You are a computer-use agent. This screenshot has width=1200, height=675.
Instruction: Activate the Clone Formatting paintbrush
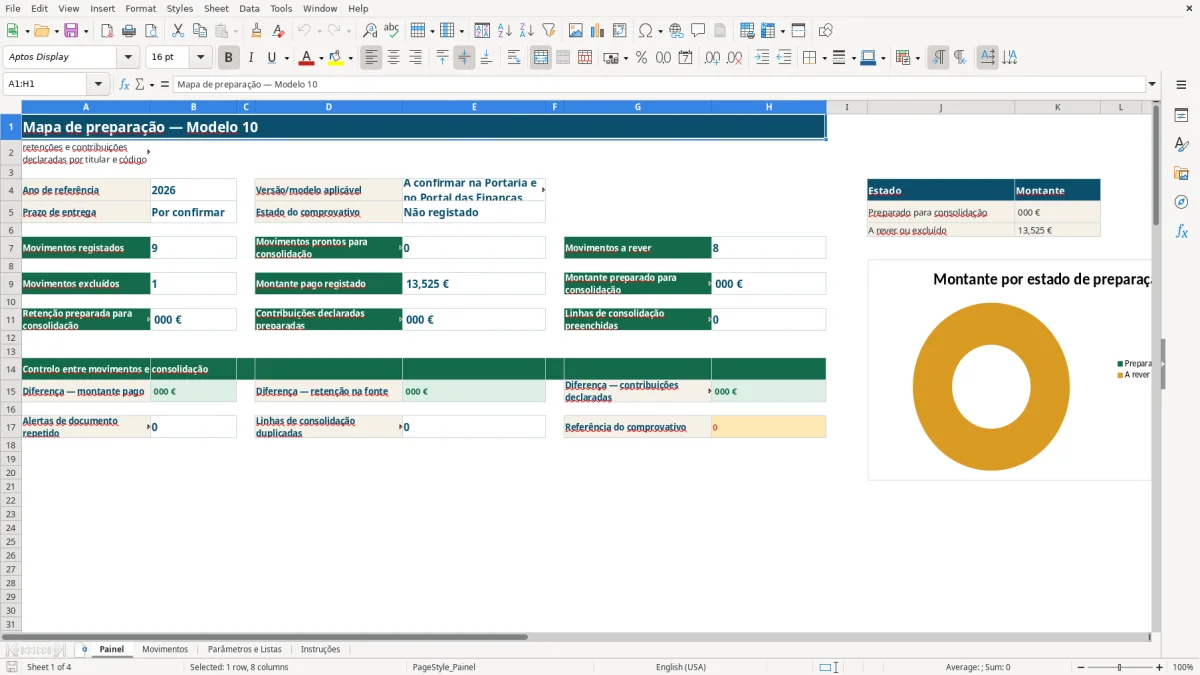(256, 31)
